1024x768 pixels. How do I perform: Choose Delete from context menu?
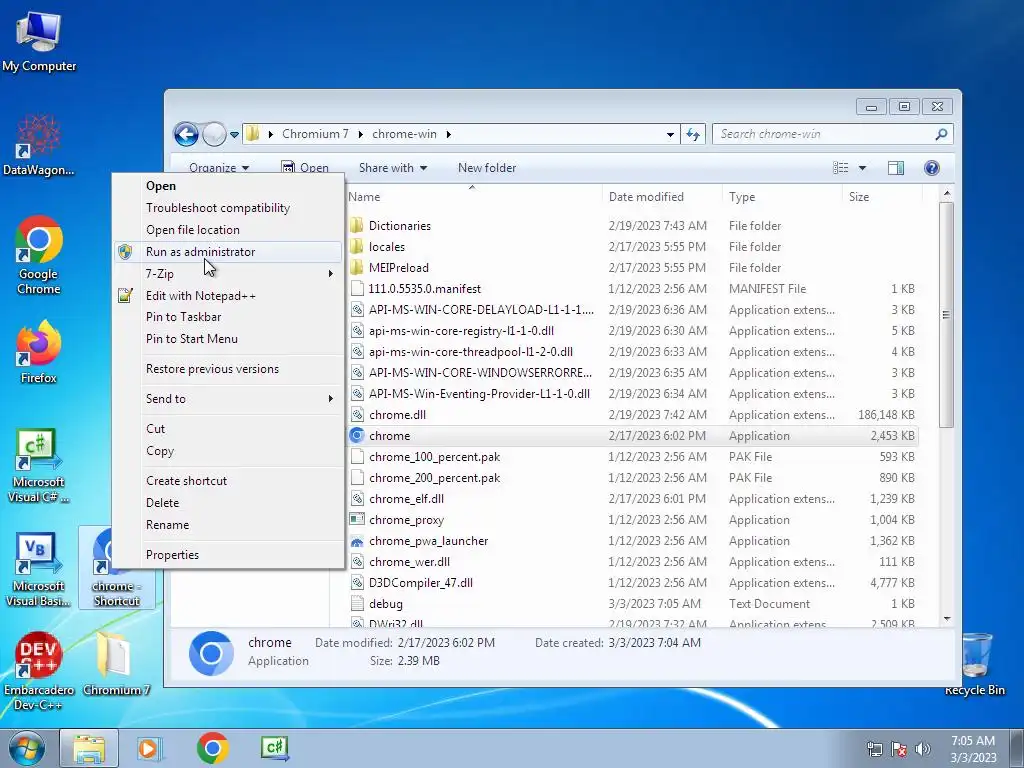point(163,503)
